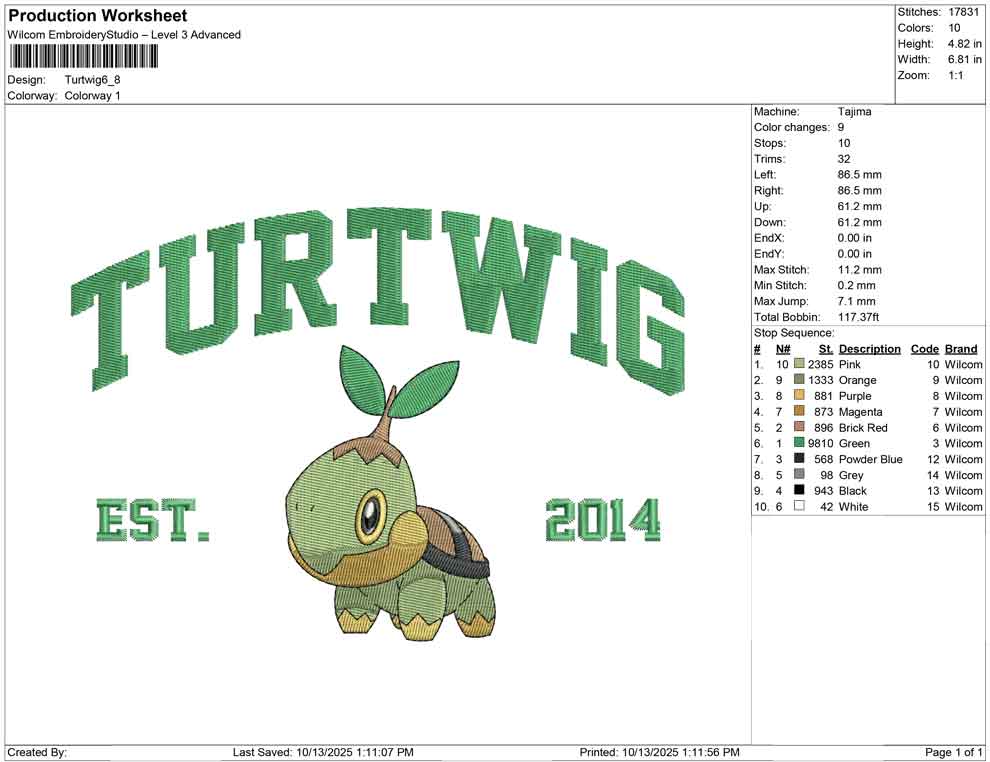Viewport: 990px width, 762px height.
Task: Click the N# column header
Action: 783,349
